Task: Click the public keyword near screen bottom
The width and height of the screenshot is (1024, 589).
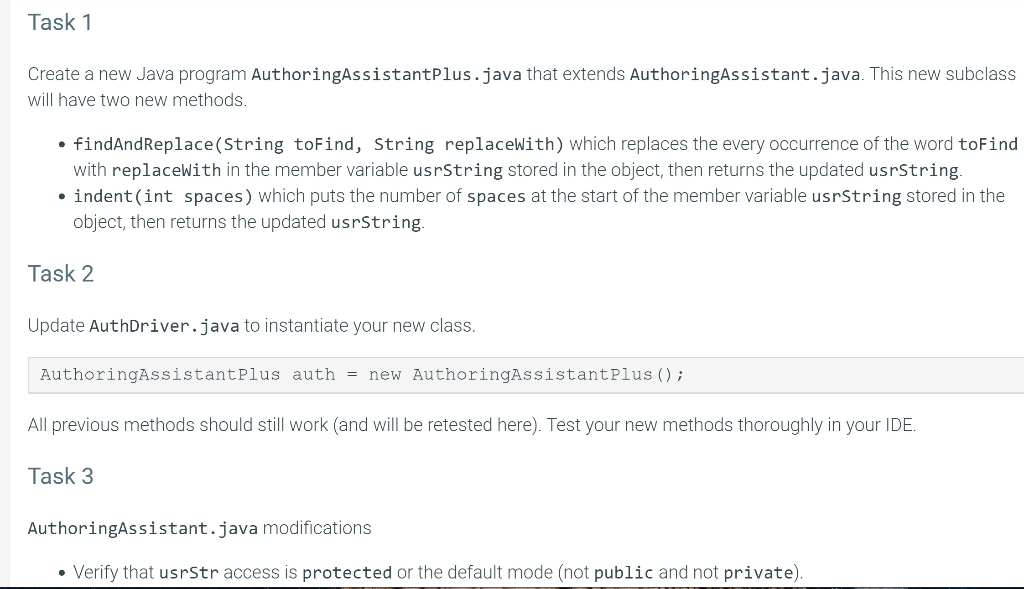Action: (622, 572)
